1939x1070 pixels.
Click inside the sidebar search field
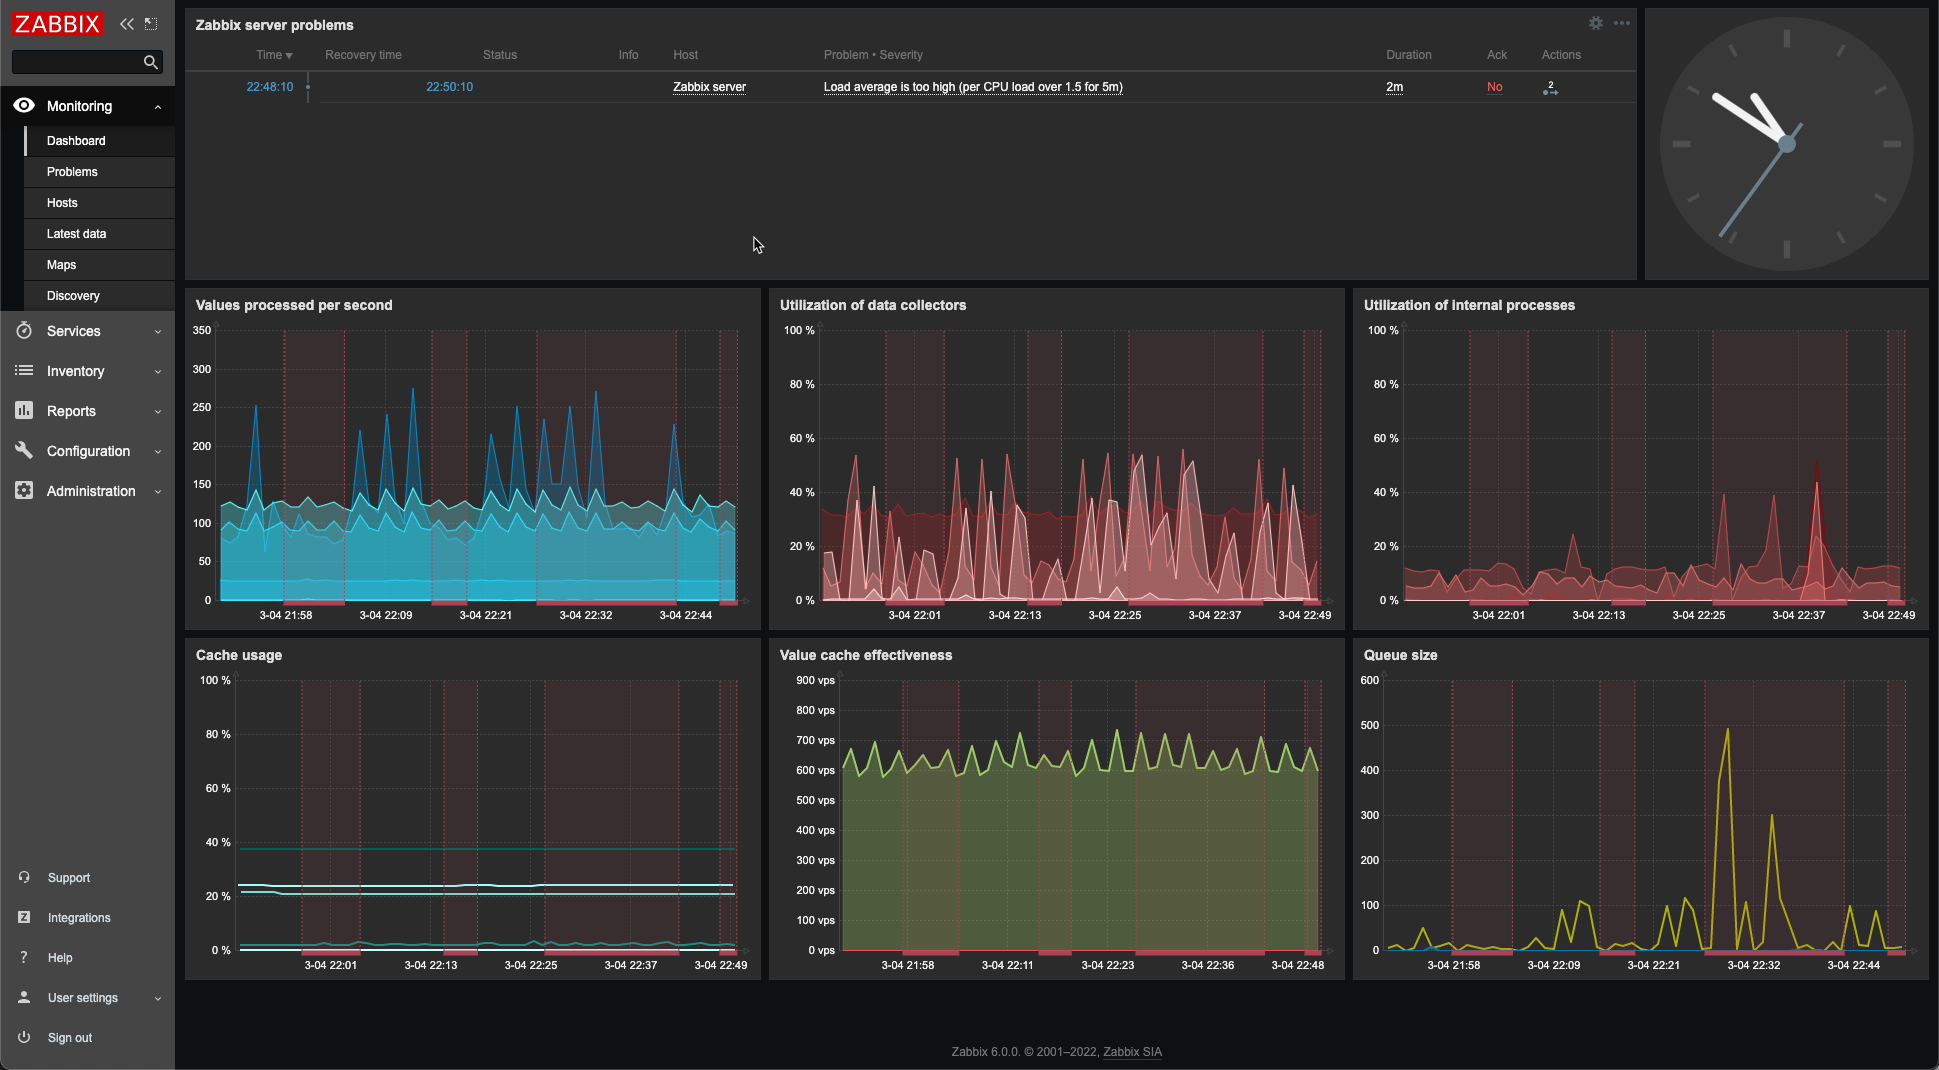point(76,62)
